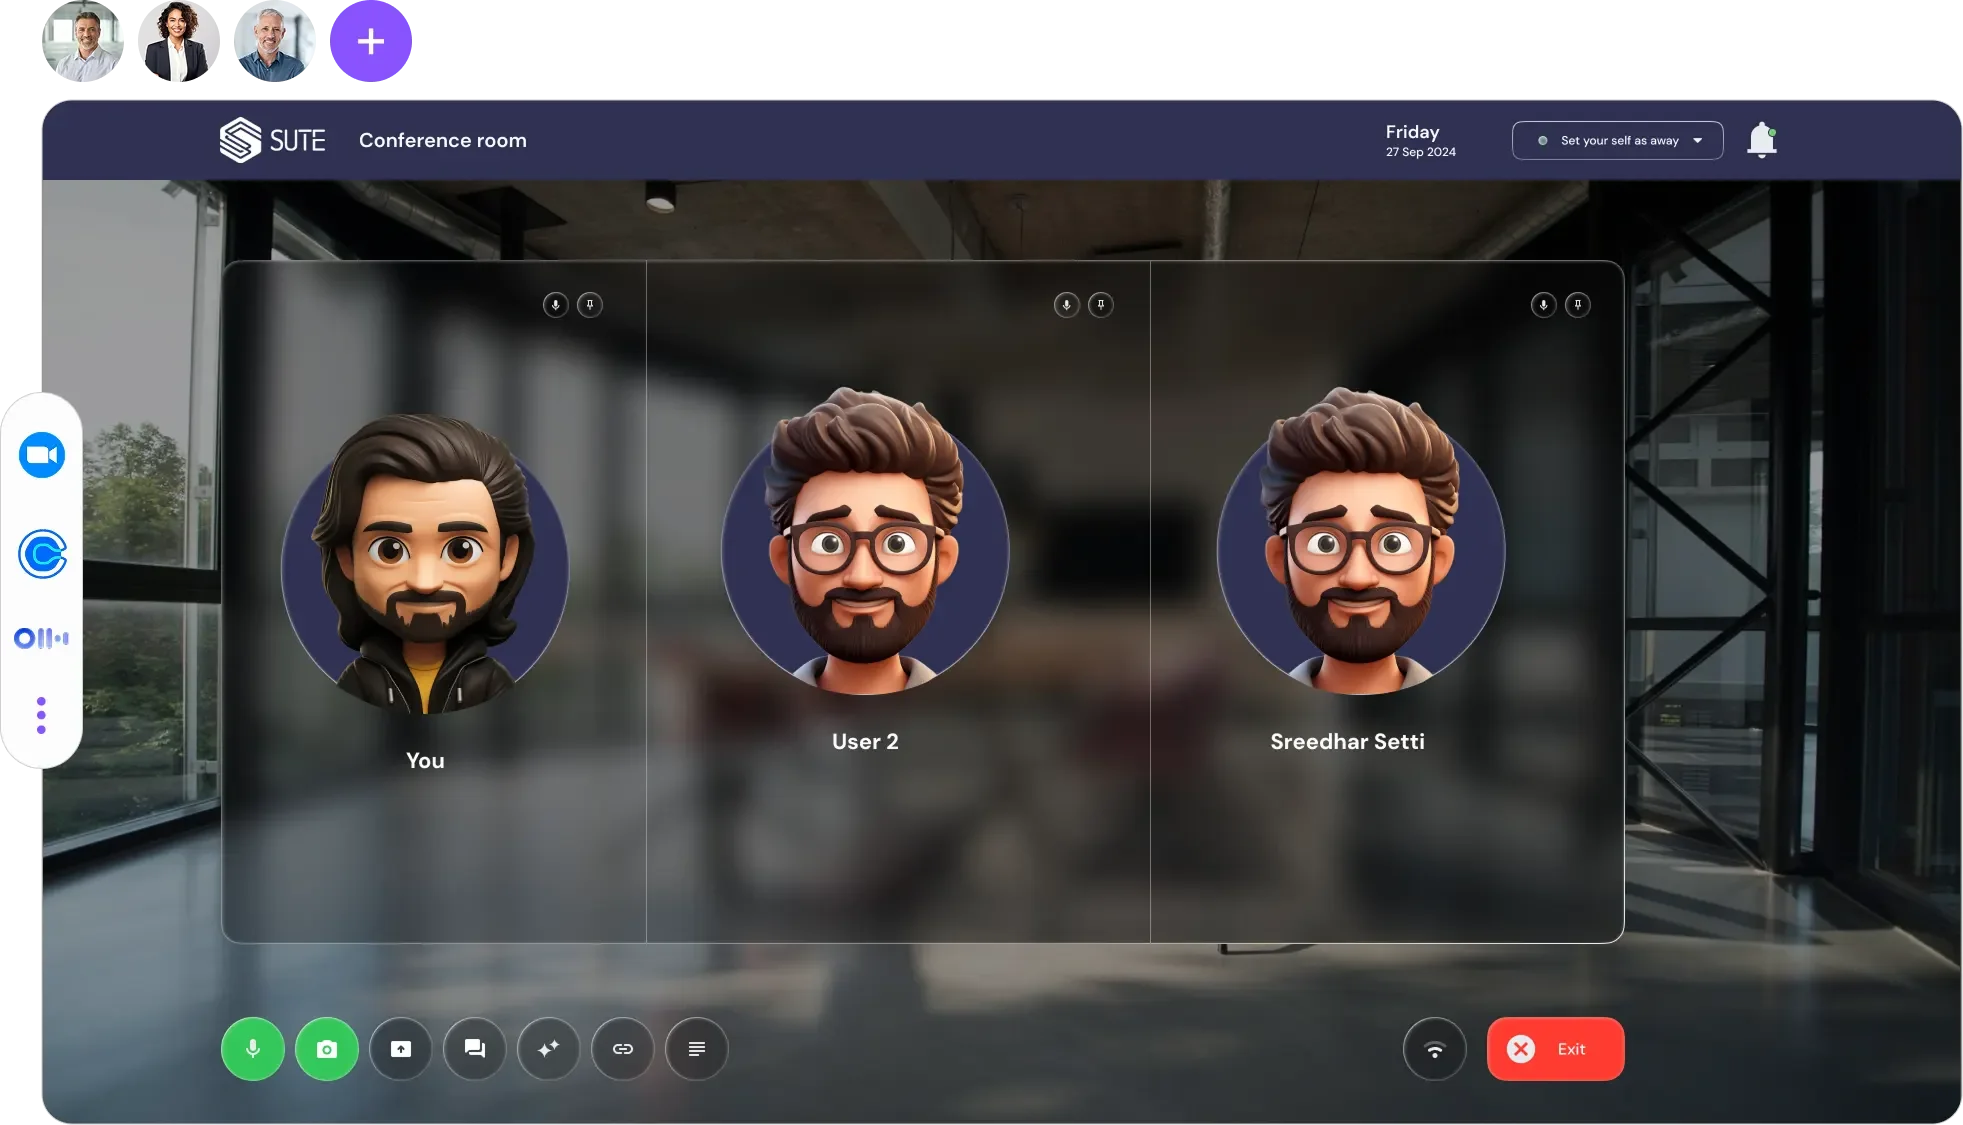Click the purple plus add participant button
Image resolution: width=1963 pixels, height=1125 pixels.
(371, 41)
